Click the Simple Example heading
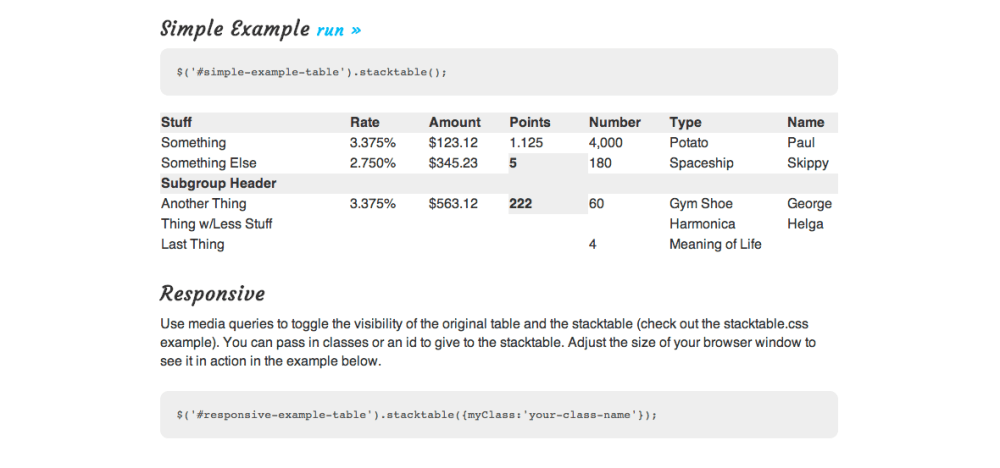1000x468 pixels. (235, 29)
